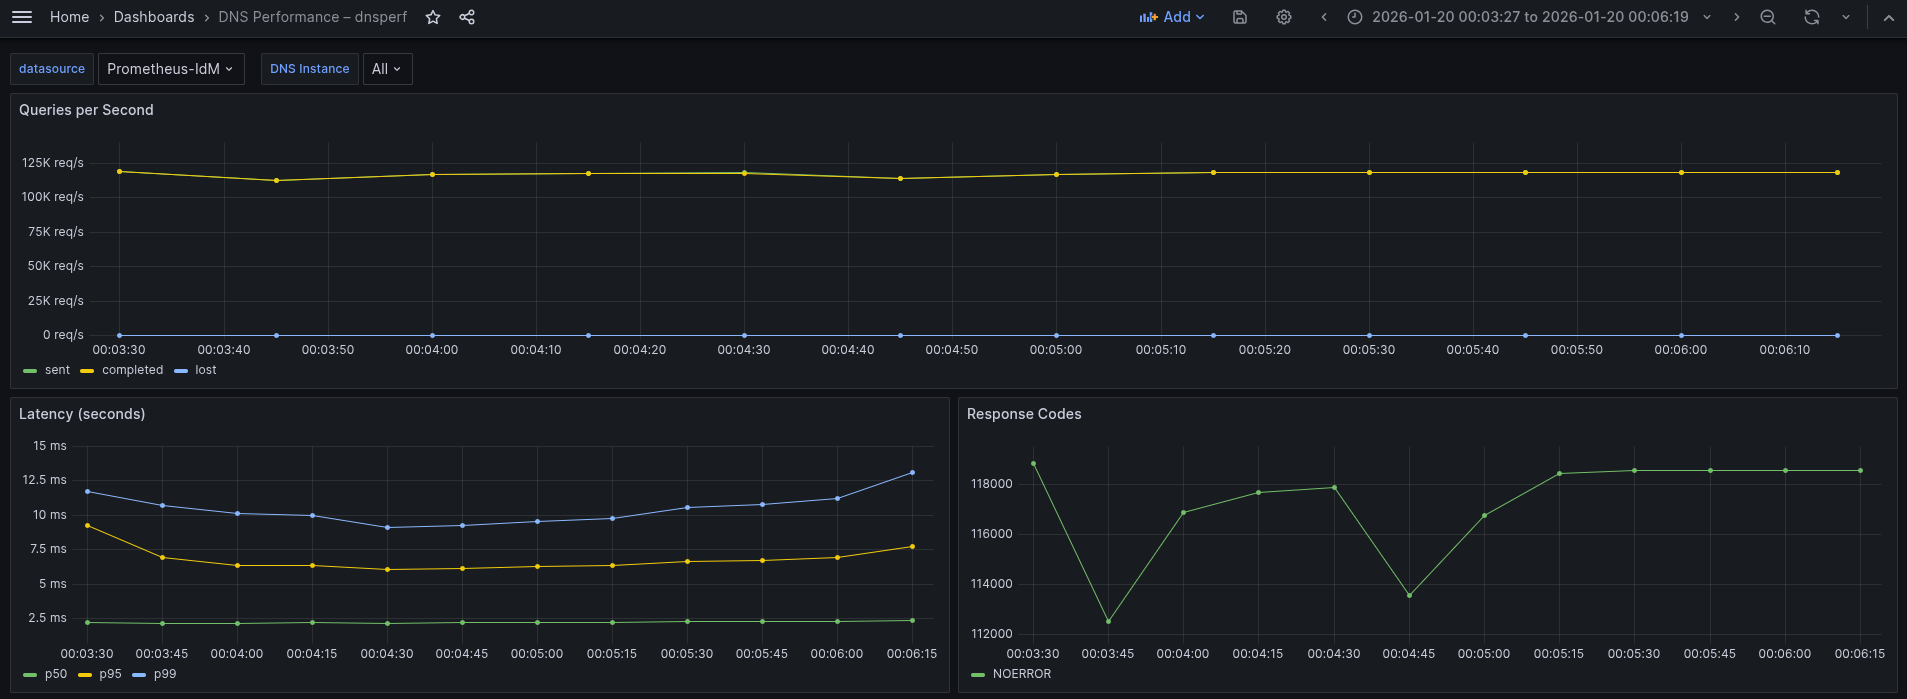Navigate to Dashboards breadcrumb

(x=154, y=17)
